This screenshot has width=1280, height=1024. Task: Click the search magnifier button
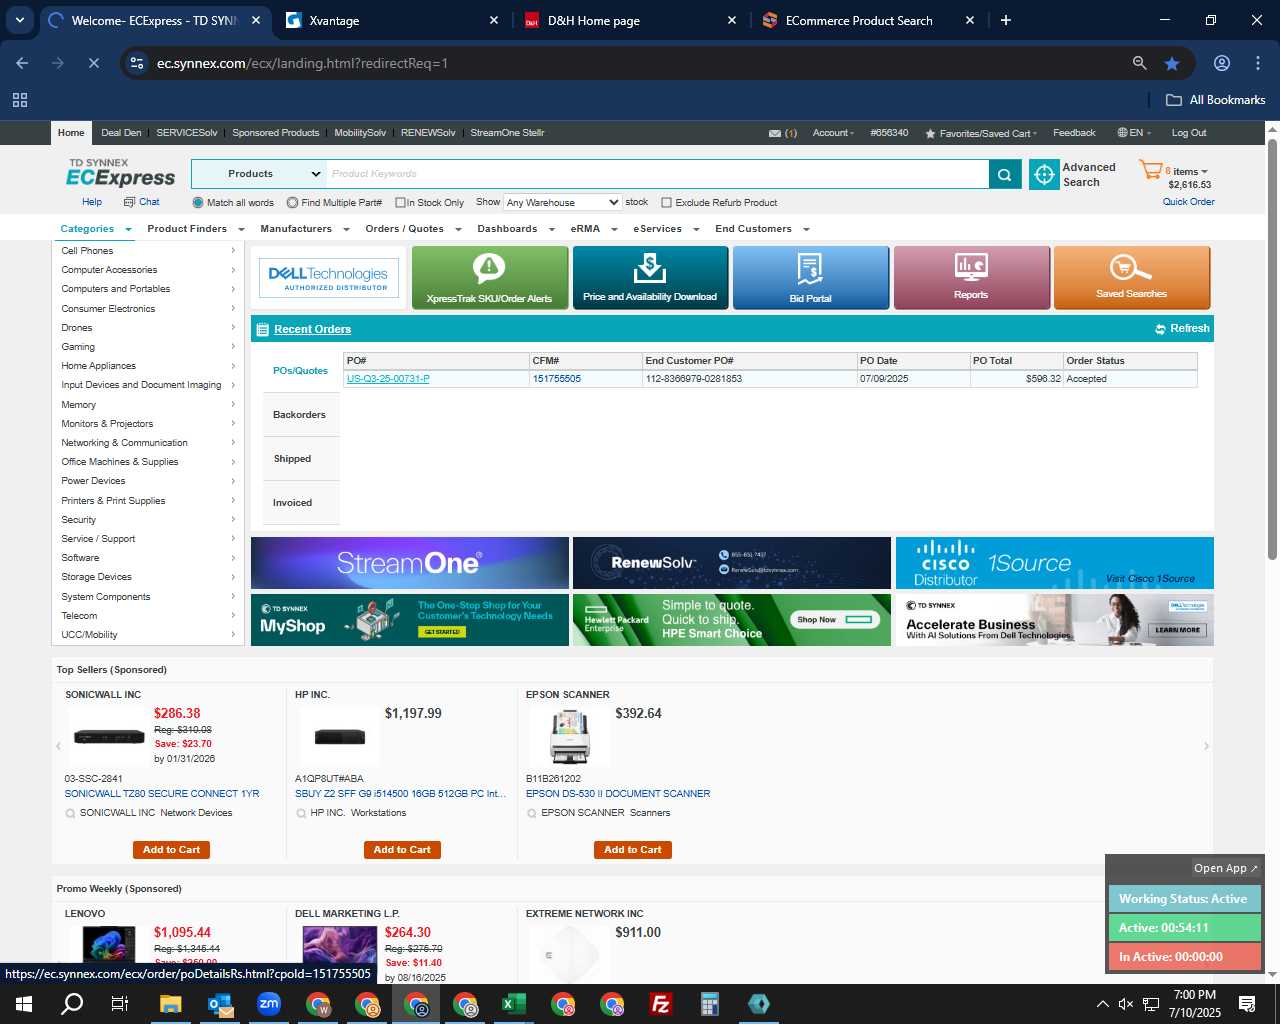pos(1005,174)
